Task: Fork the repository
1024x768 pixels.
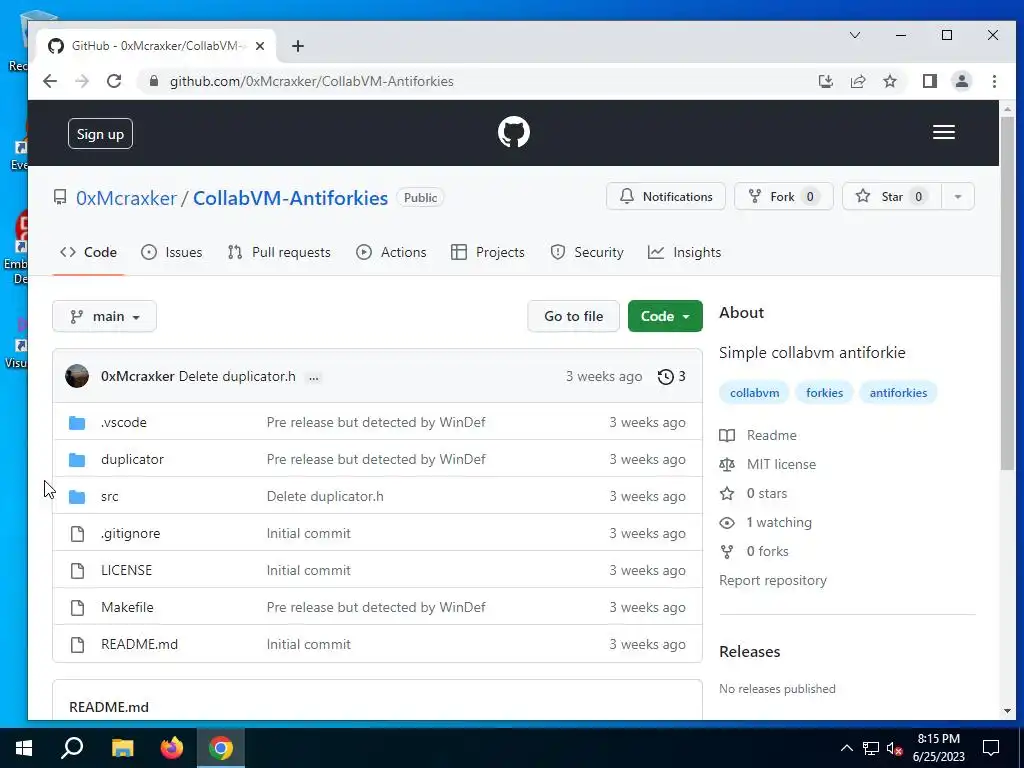Action: pyautogui.click(x=784, y=197)
